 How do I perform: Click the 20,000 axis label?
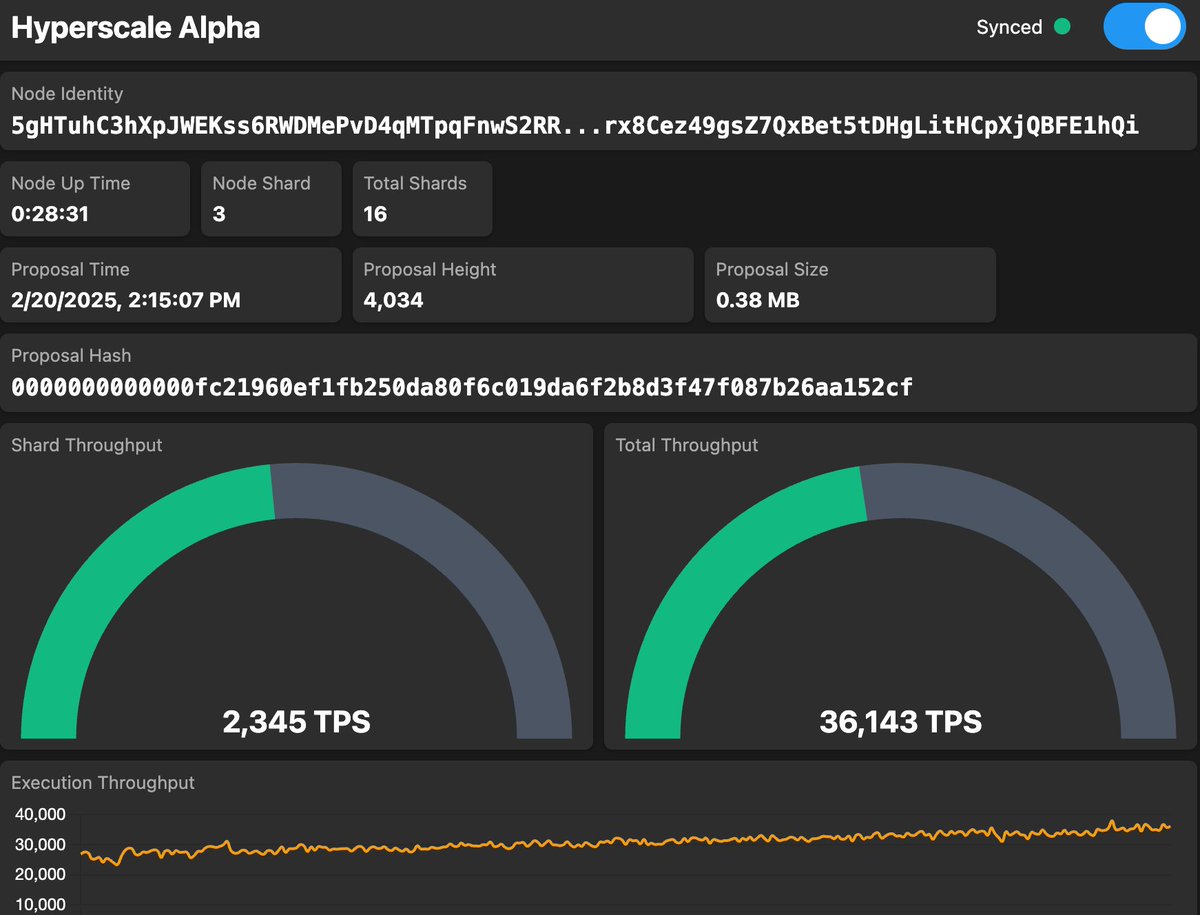click(40, 875)
